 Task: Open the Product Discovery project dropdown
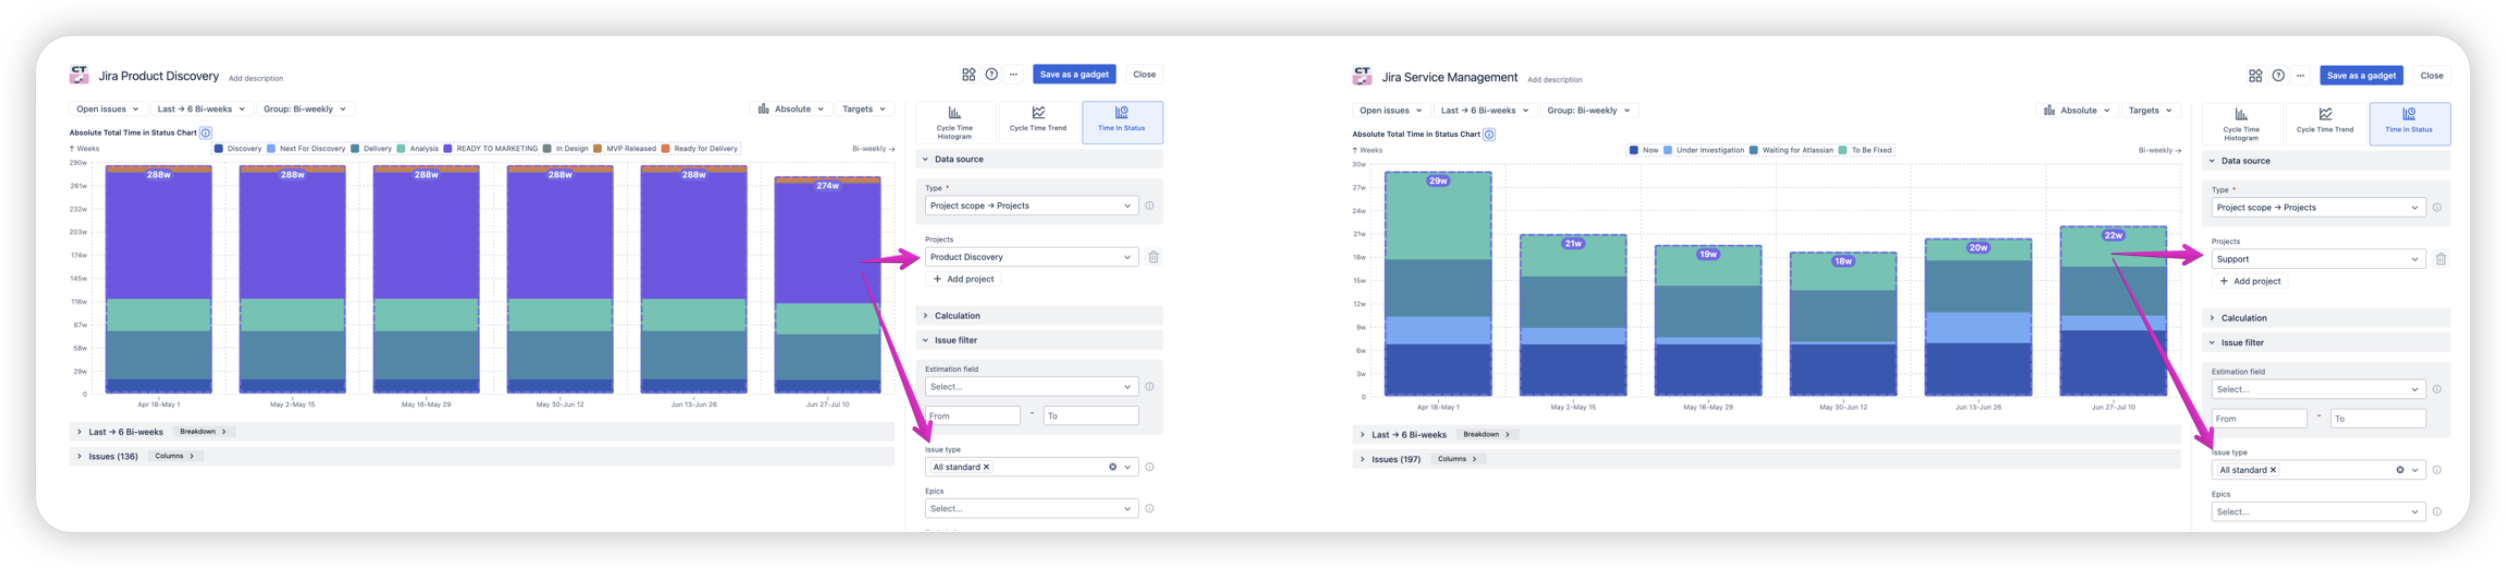(x=1031, y=257)
